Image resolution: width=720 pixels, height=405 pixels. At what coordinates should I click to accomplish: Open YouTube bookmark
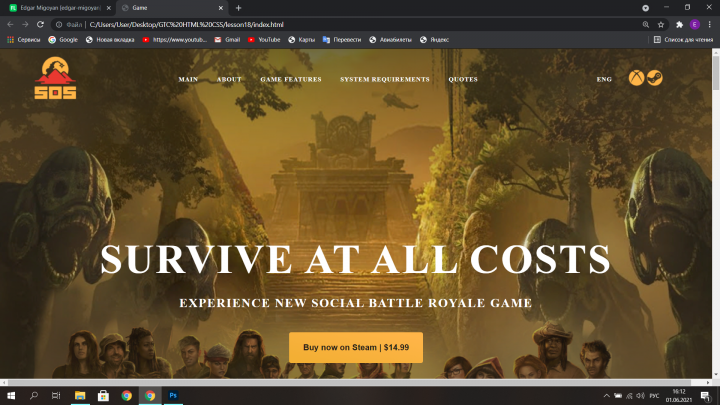264,40
